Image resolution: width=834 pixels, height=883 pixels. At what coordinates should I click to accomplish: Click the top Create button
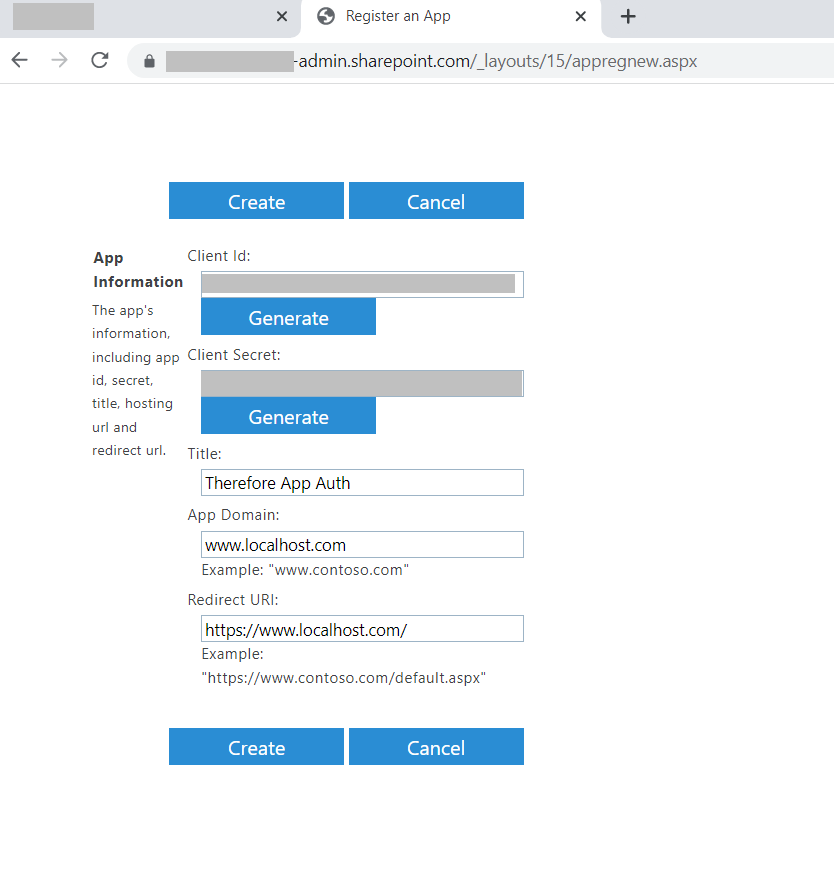click(x=256, y=201)
